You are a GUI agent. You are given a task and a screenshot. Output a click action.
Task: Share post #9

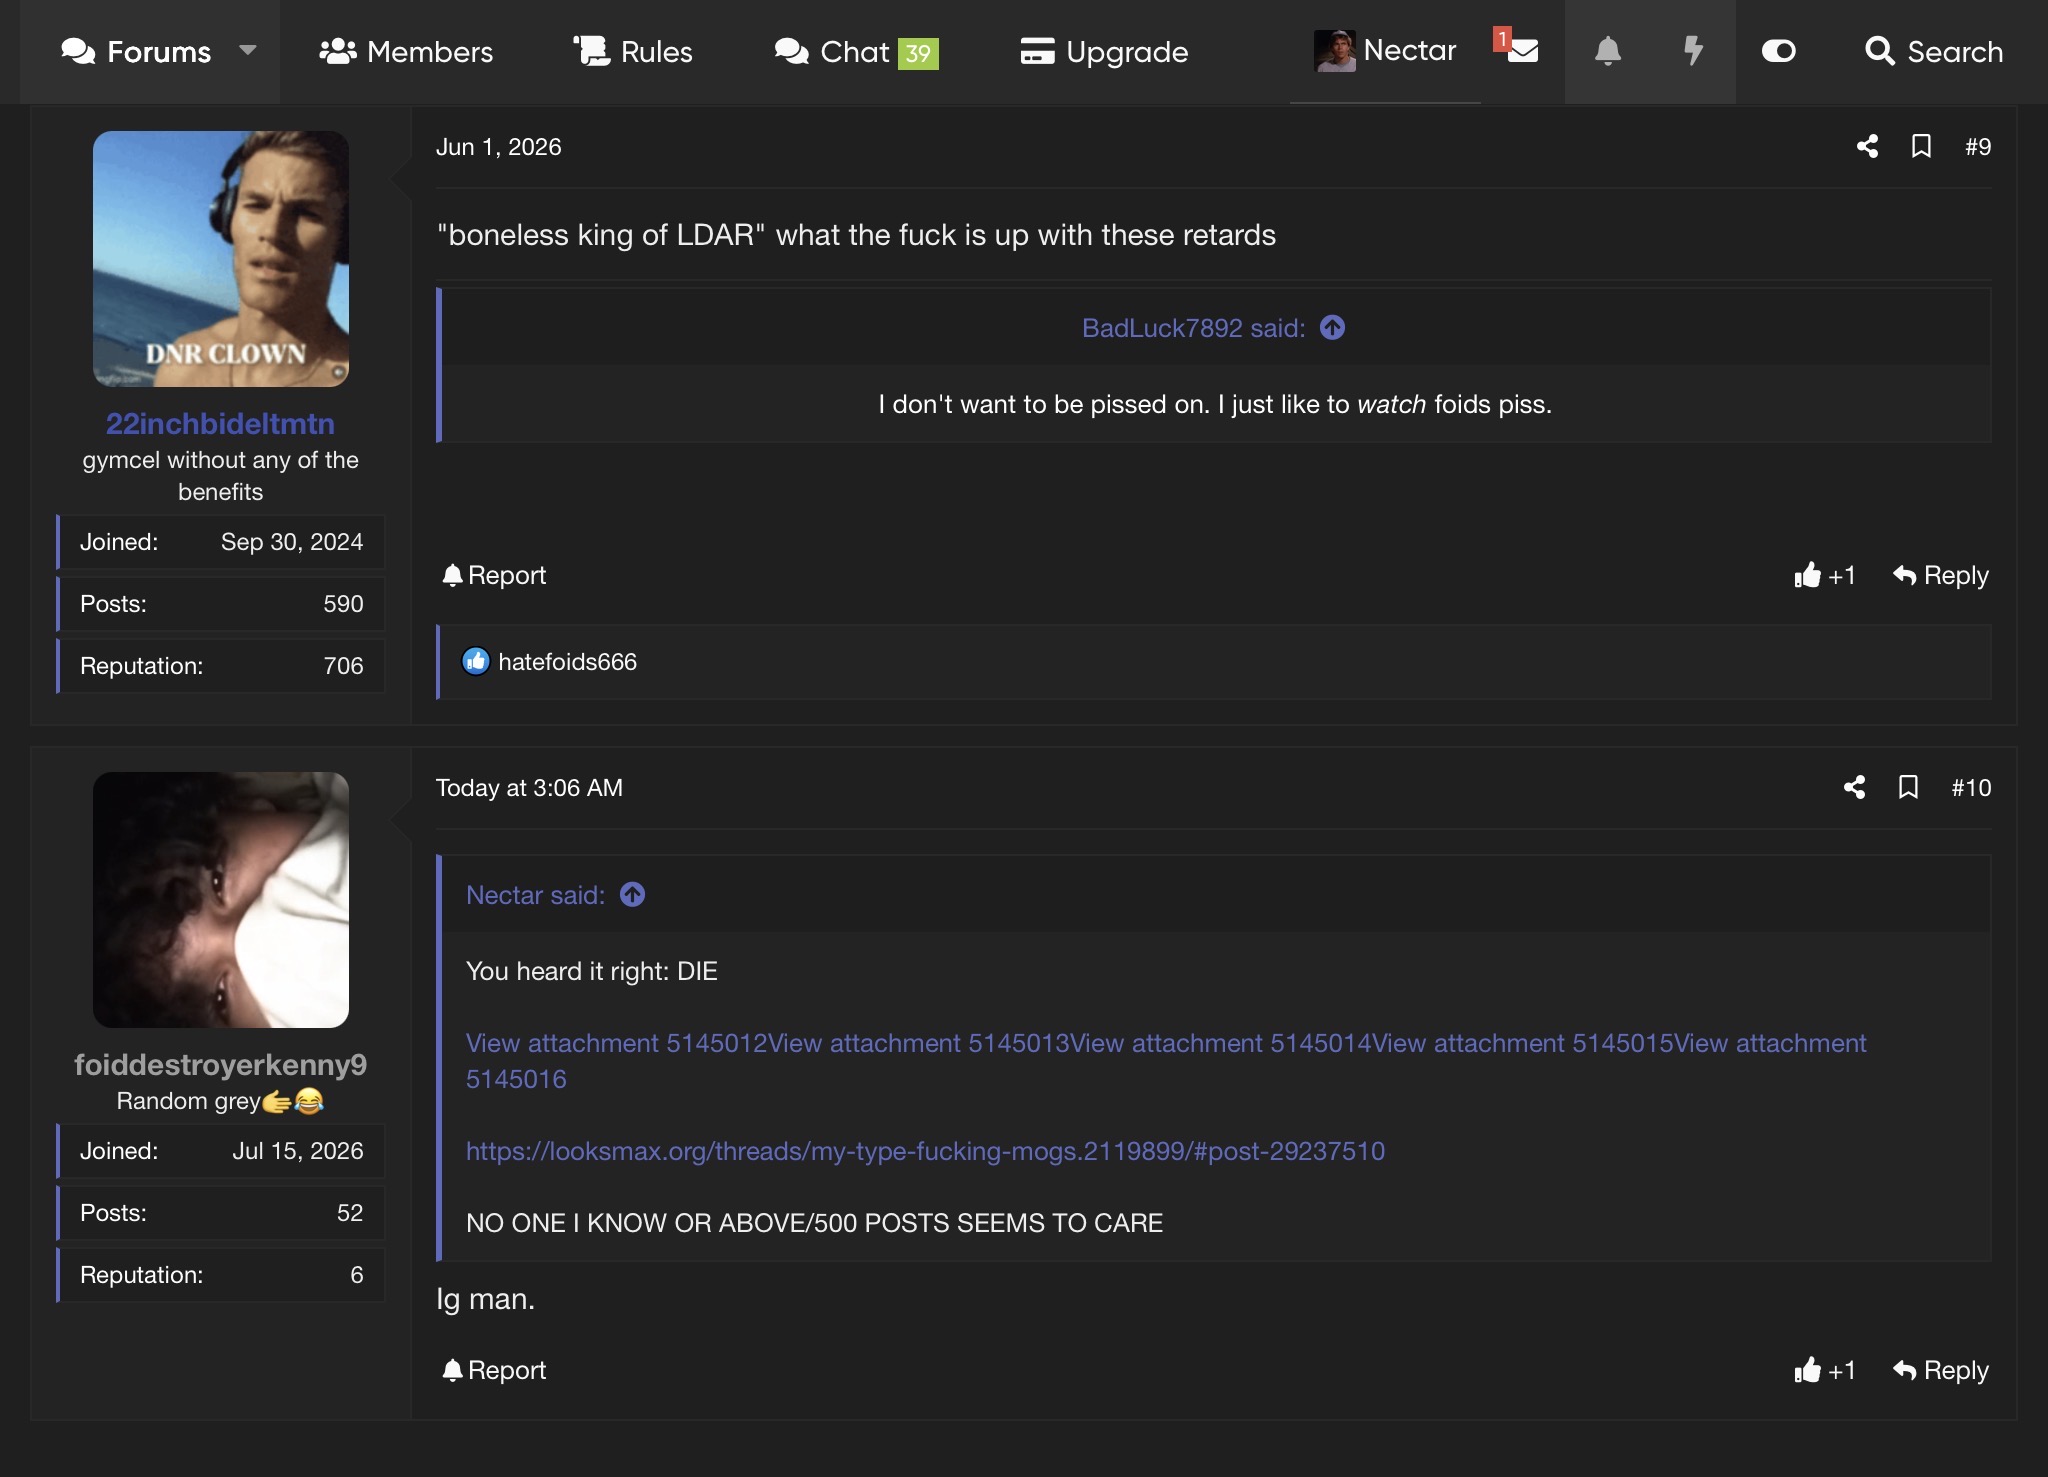point(1867,147)
